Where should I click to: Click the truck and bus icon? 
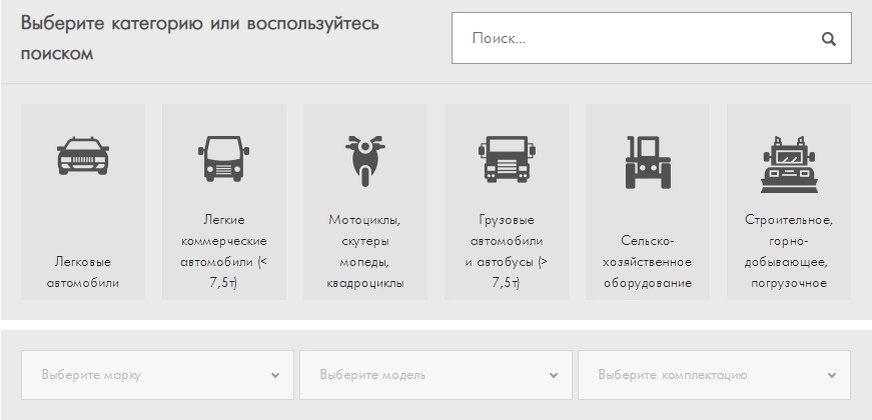pos(507,159)
